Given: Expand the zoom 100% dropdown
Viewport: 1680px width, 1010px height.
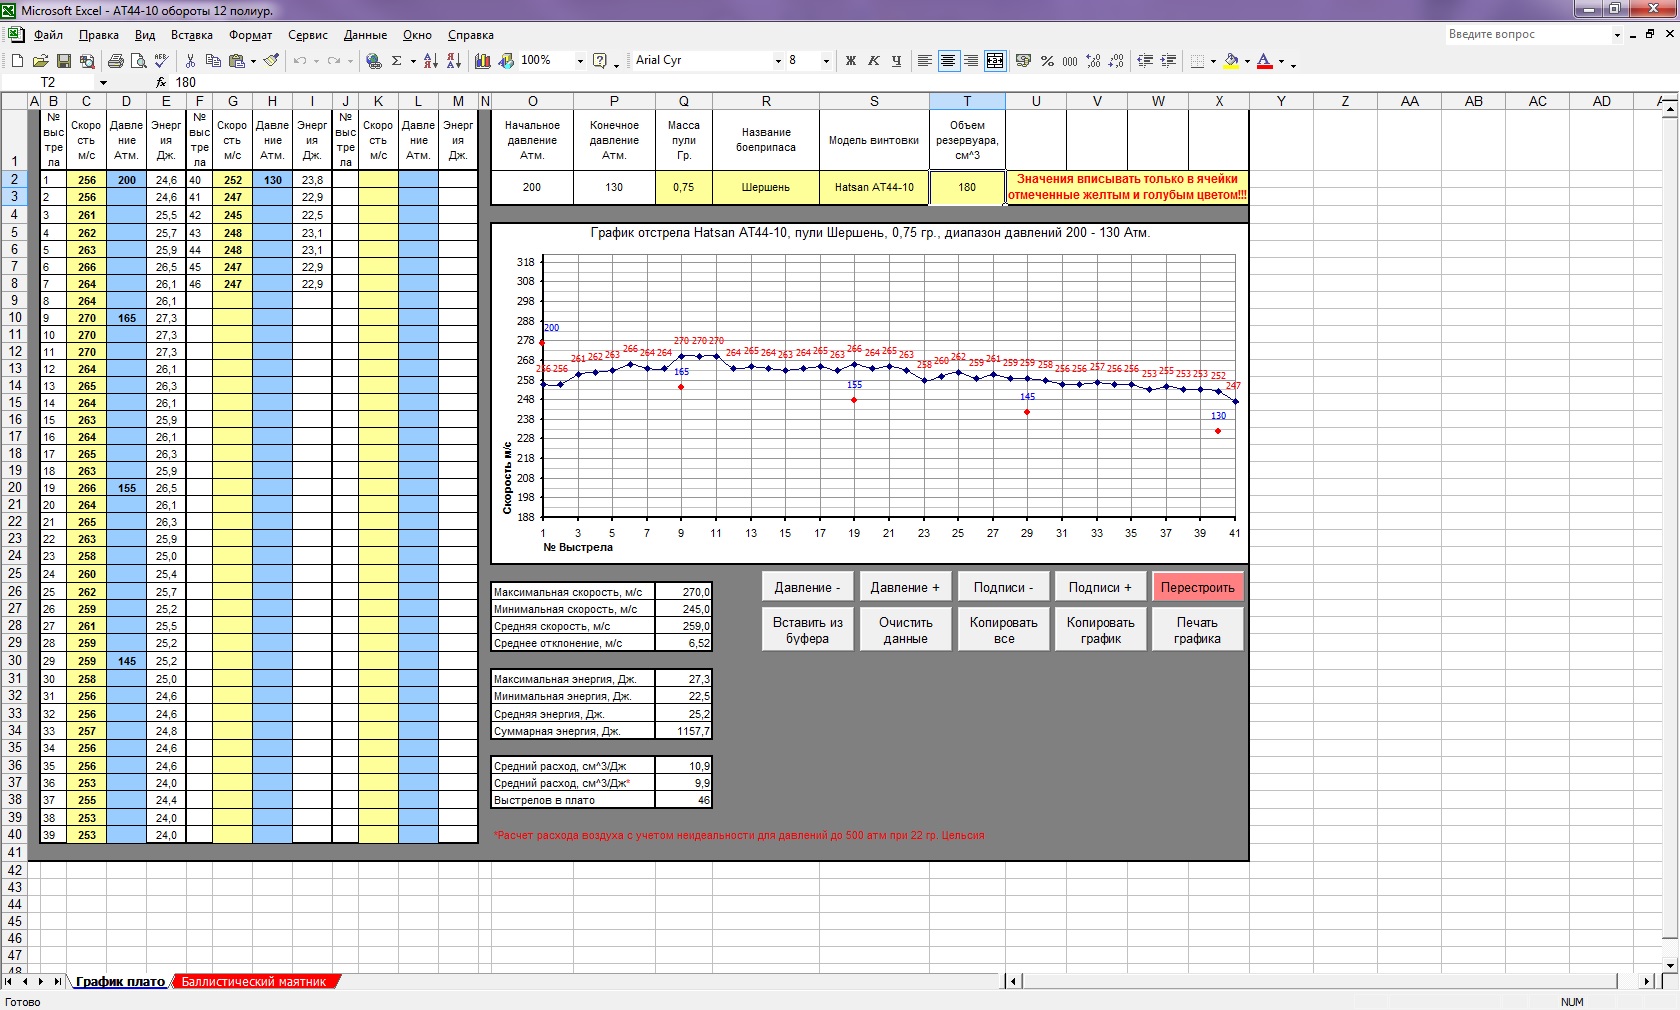Looking at the screenshot, I should pos(579,61).
